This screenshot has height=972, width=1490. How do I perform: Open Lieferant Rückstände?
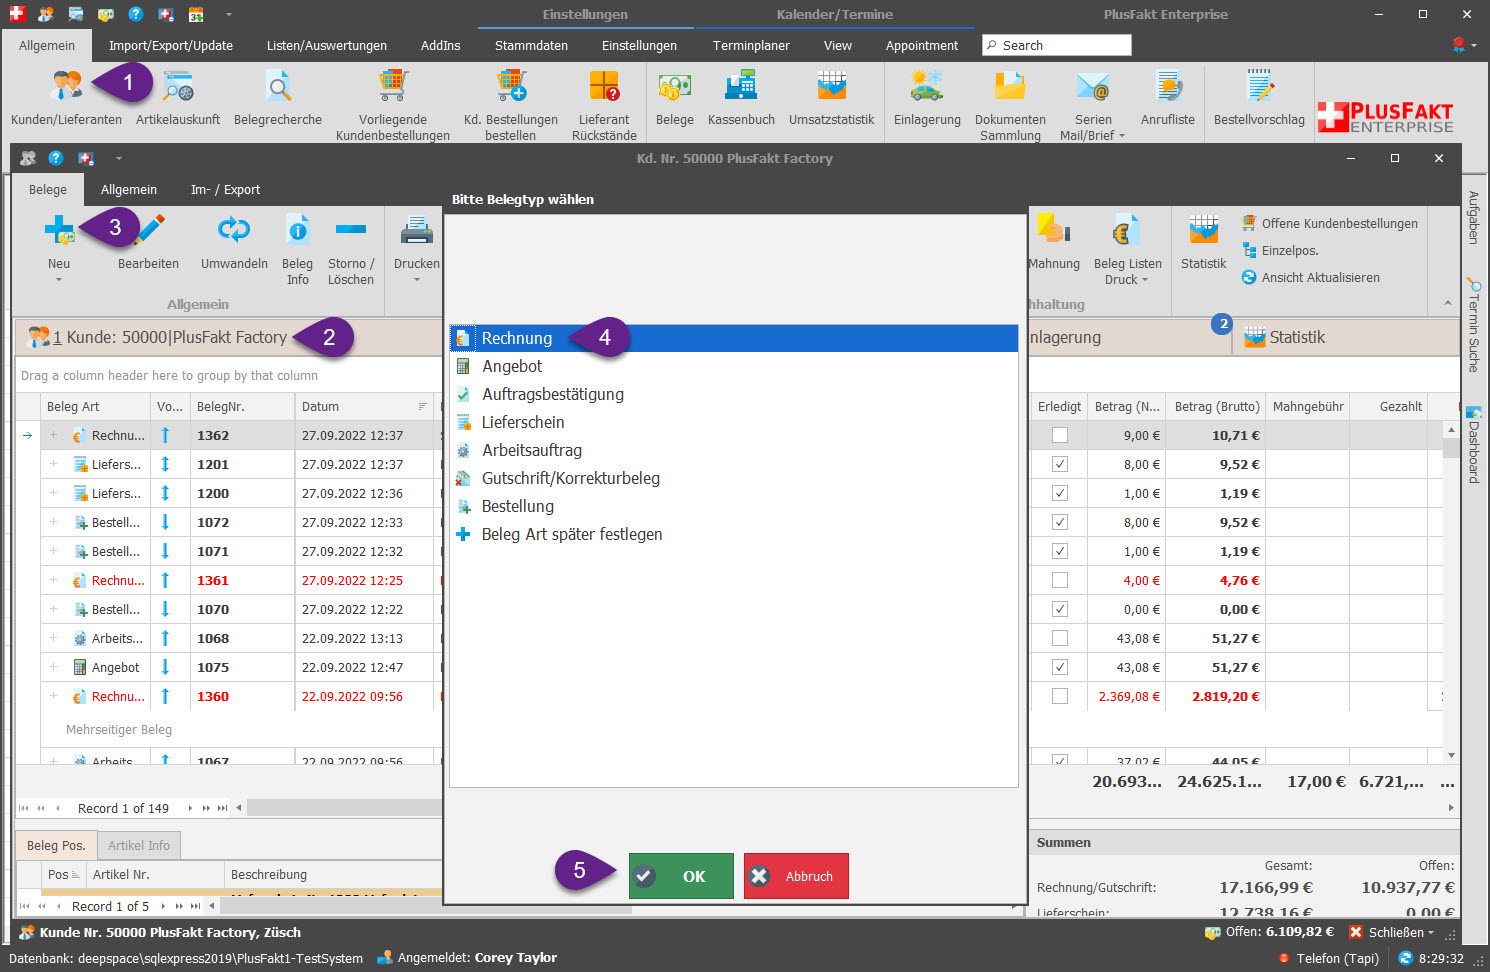604,104
